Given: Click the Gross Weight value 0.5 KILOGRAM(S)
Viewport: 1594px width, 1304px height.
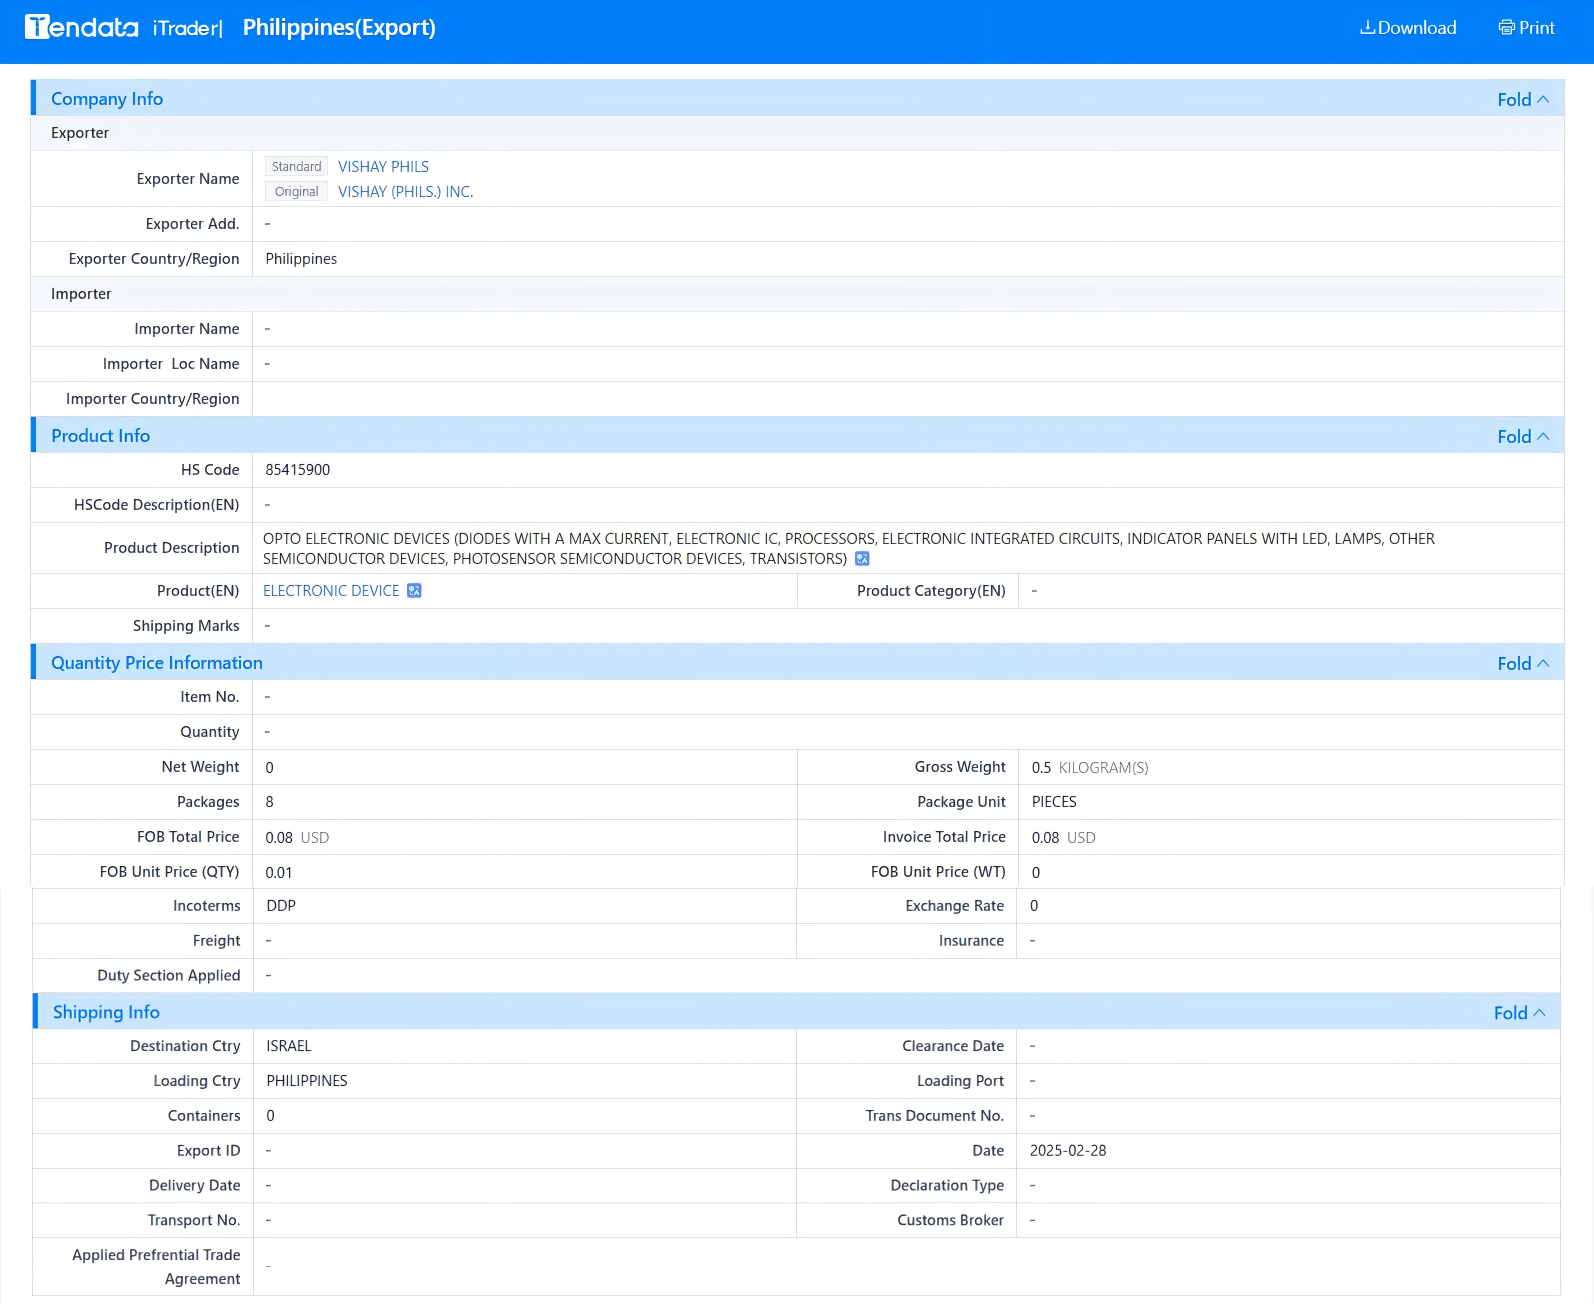Looking at the screenshot, I should click(x=1090, y=768).
